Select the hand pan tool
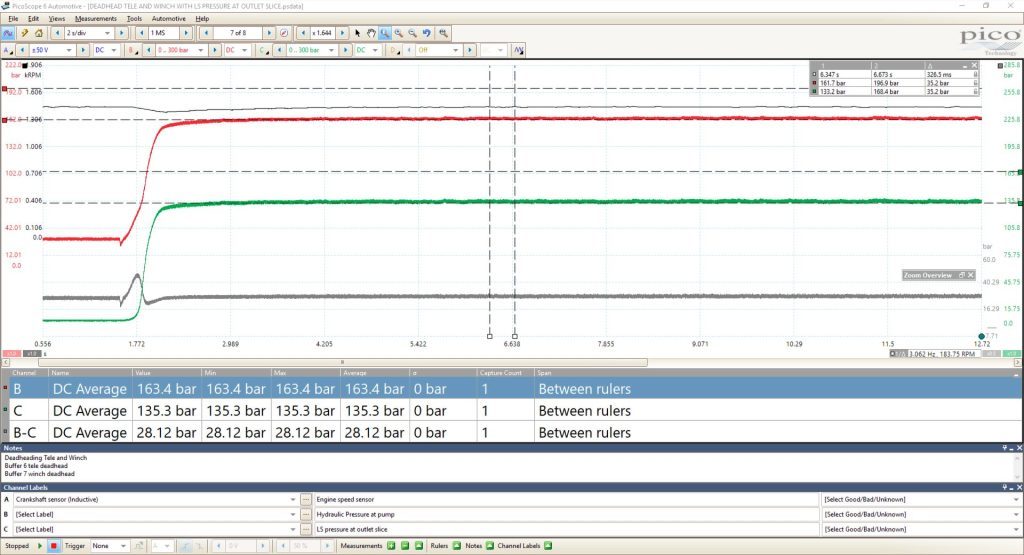This screenshot has height=555, width=1024. 371,33
